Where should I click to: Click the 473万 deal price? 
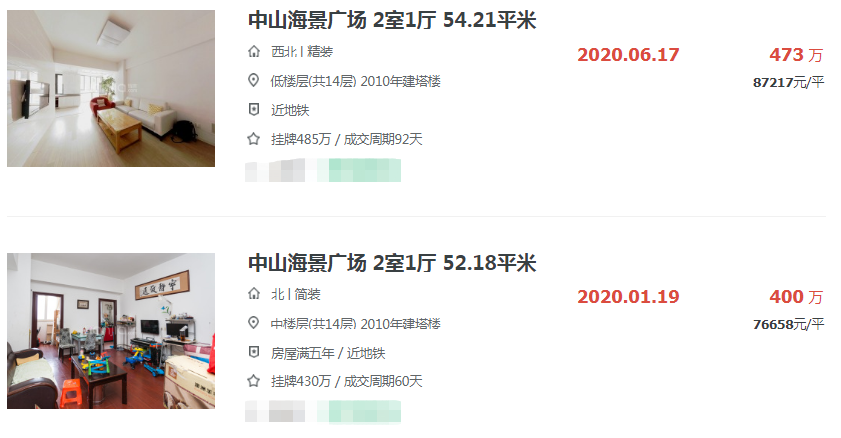(796, 55)
